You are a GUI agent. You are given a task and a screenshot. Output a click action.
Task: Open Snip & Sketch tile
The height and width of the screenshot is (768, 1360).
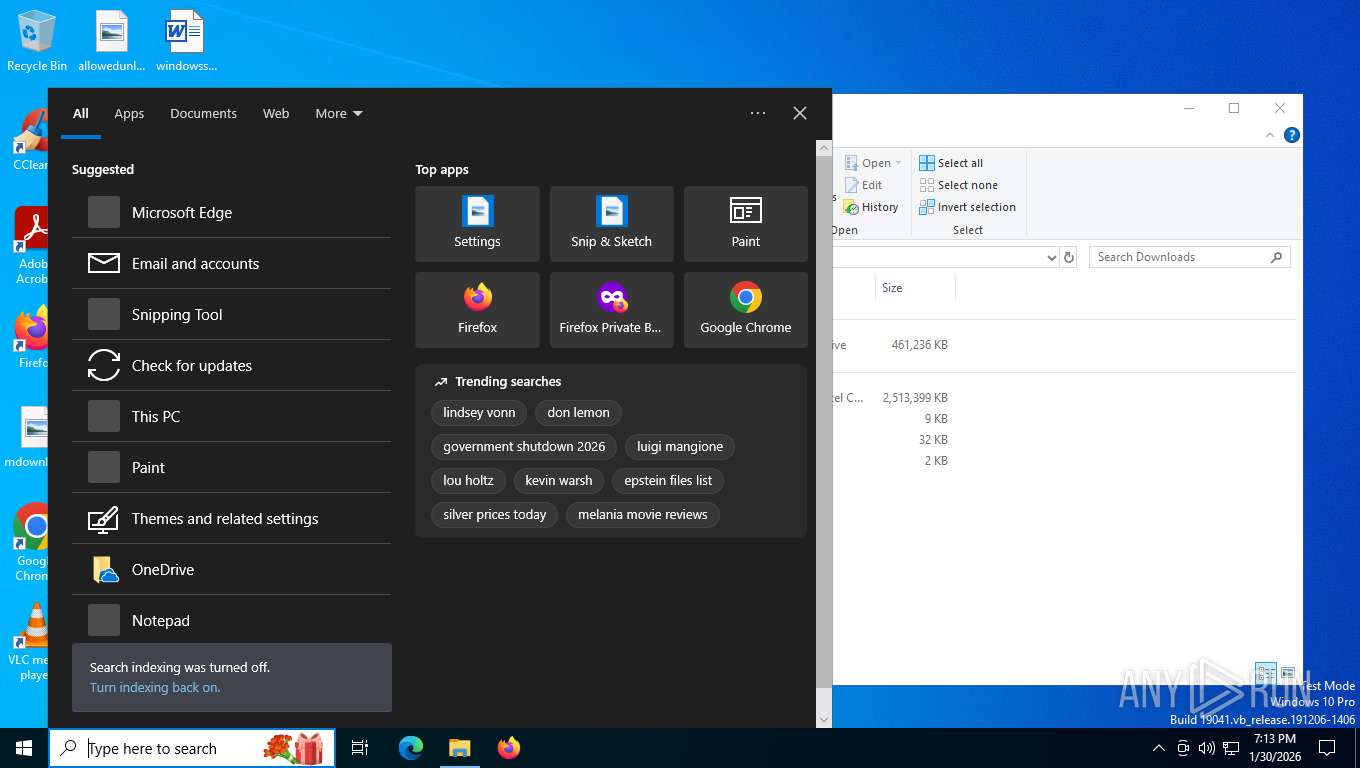(611, 224)
